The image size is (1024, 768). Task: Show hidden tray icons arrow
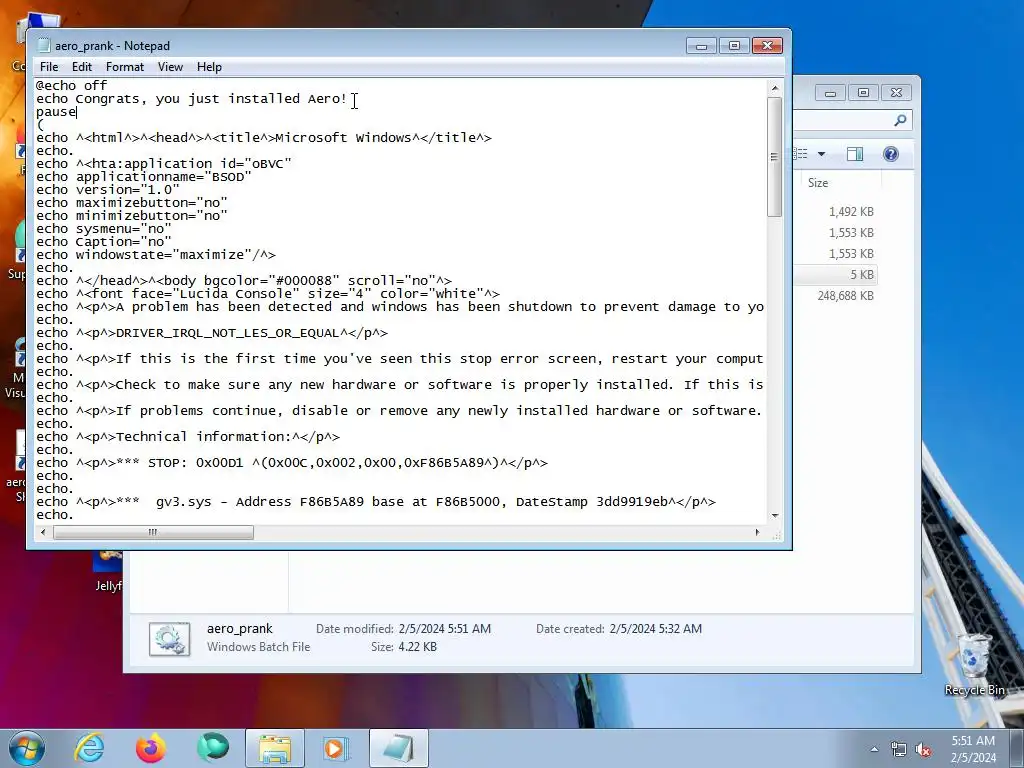click(874, 749)
